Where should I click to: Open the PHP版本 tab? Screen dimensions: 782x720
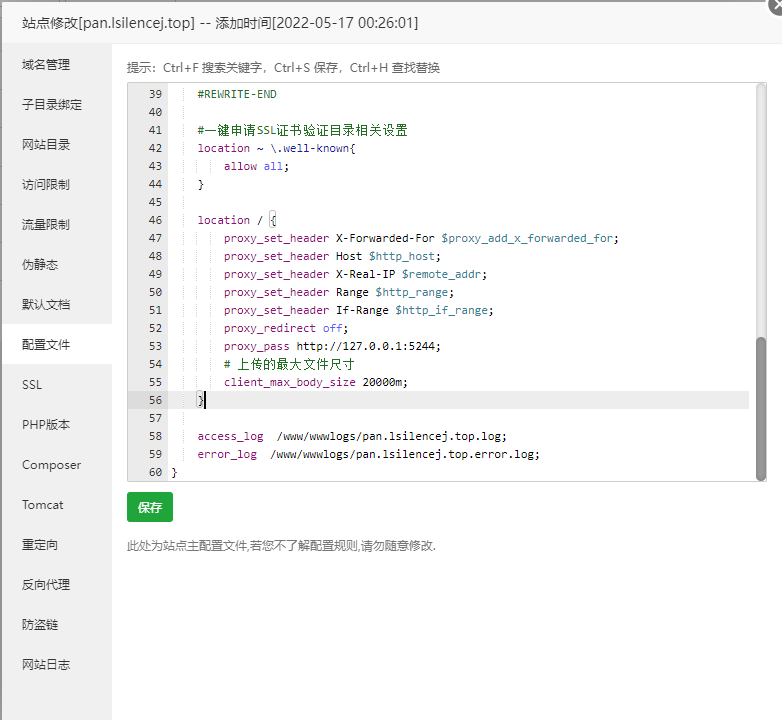46,425
